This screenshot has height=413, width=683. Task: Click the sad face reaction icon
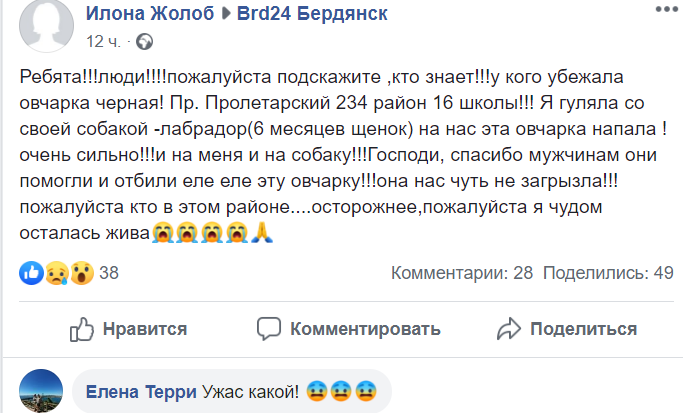tap(56, 272)
